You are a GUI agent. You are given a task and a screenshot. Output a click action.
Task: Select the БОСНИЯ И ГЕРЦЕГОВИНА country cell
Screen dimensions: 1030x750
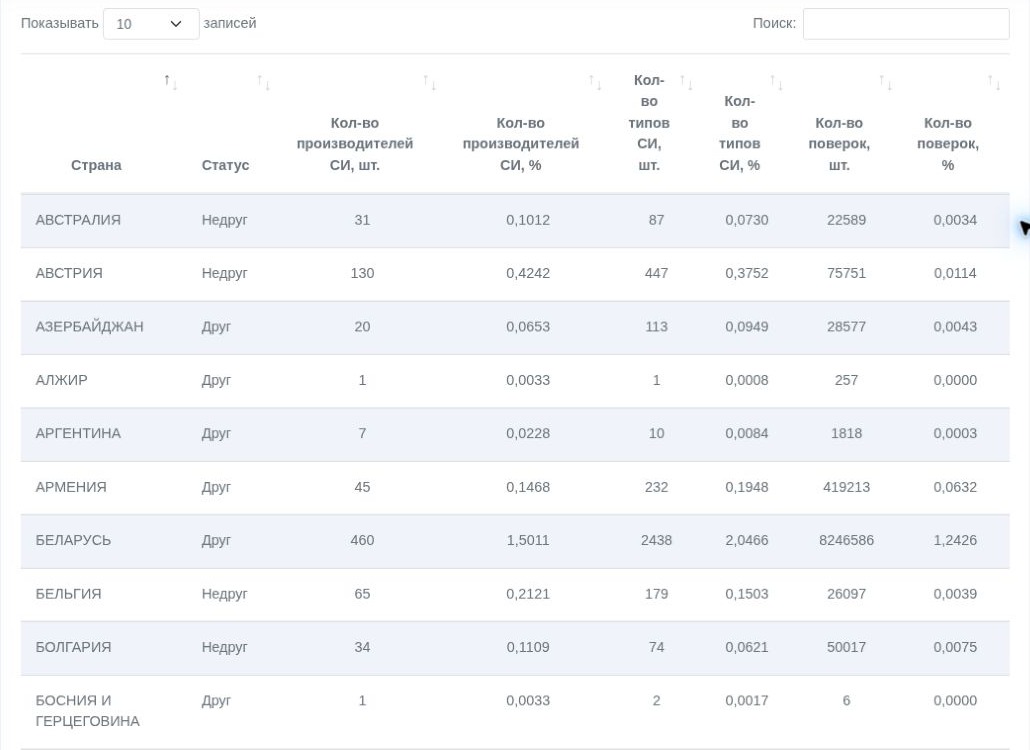(x=87, y=711)
